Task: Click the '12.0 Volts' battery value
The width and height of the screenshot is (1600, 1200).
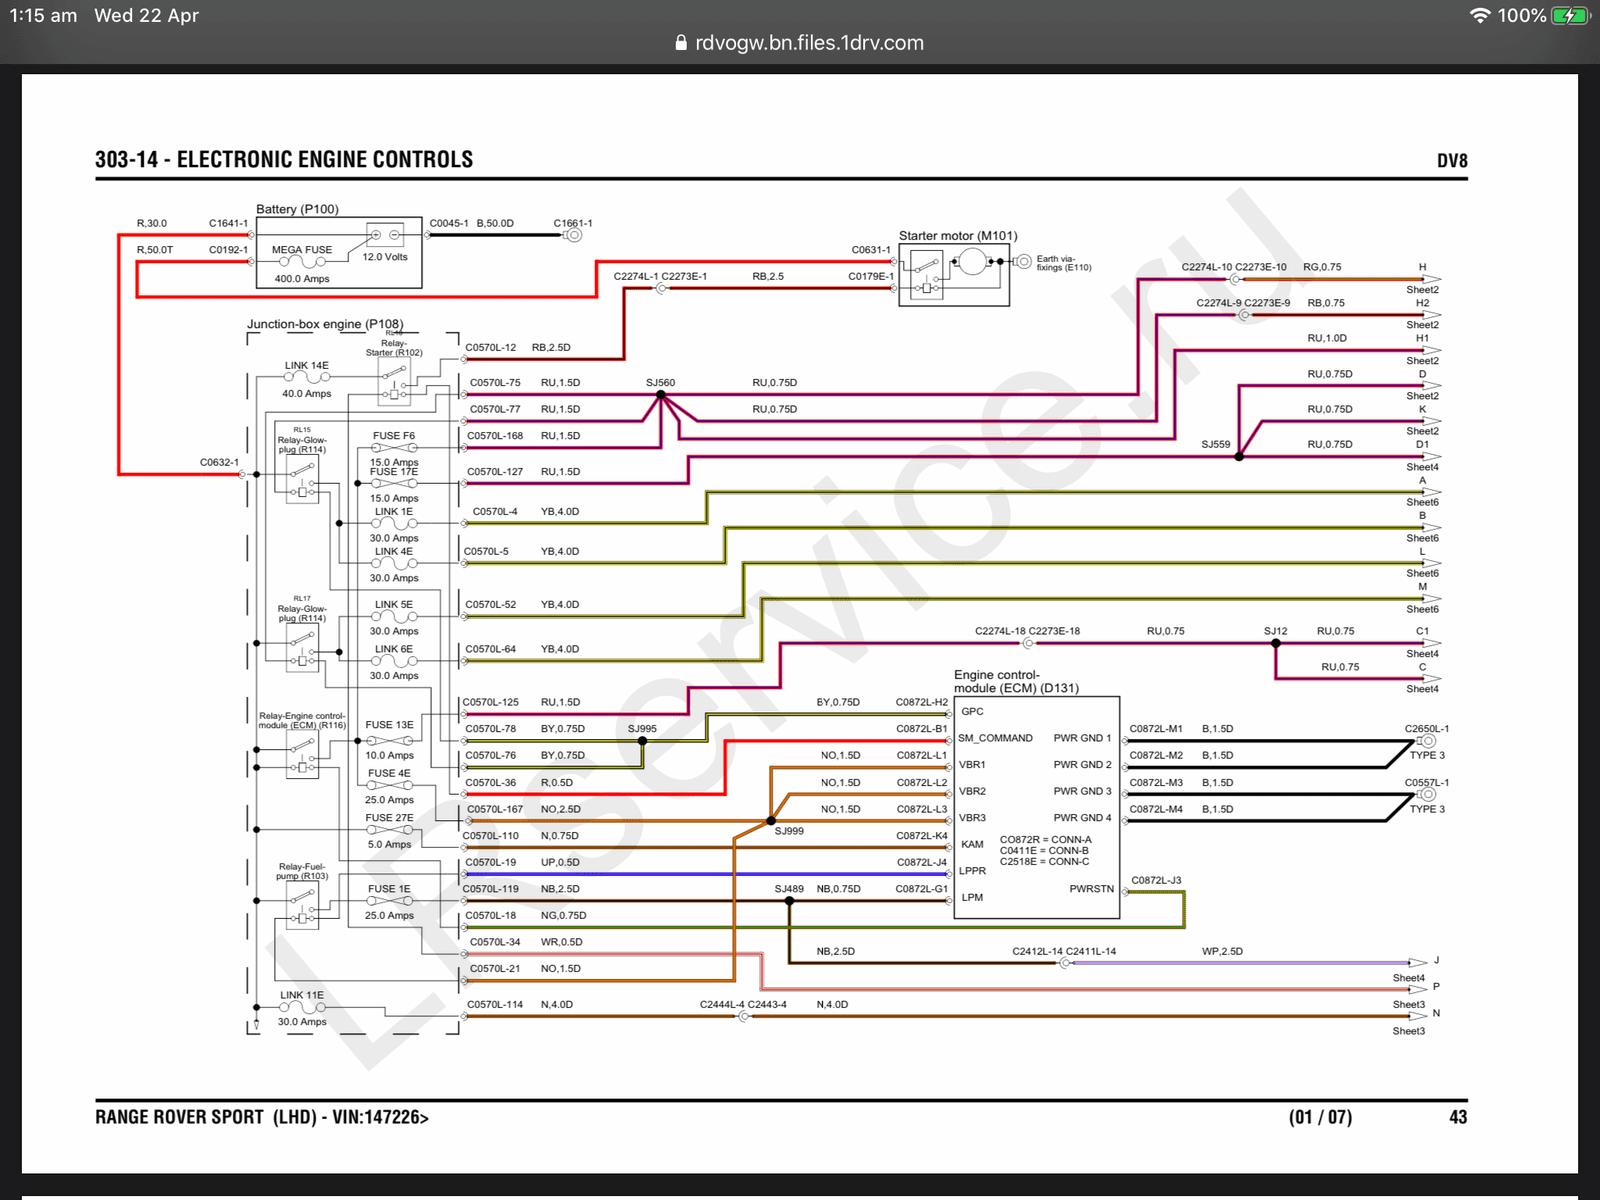Action: [x=385, y=257]
